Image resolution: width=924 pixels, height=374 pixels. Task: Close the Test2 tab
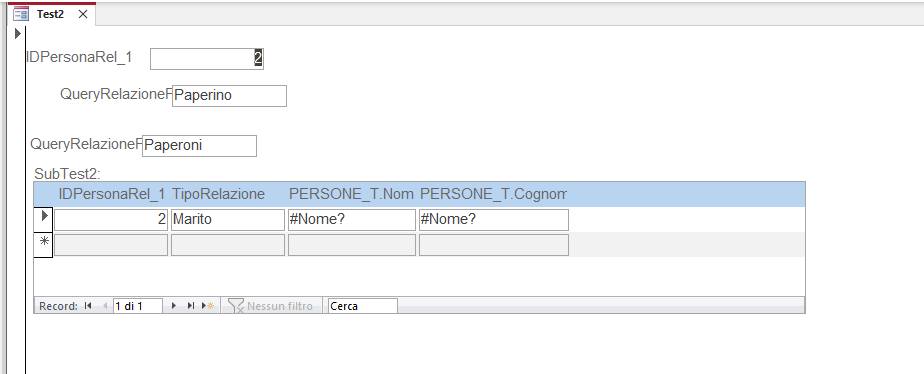tap(83, 15)
